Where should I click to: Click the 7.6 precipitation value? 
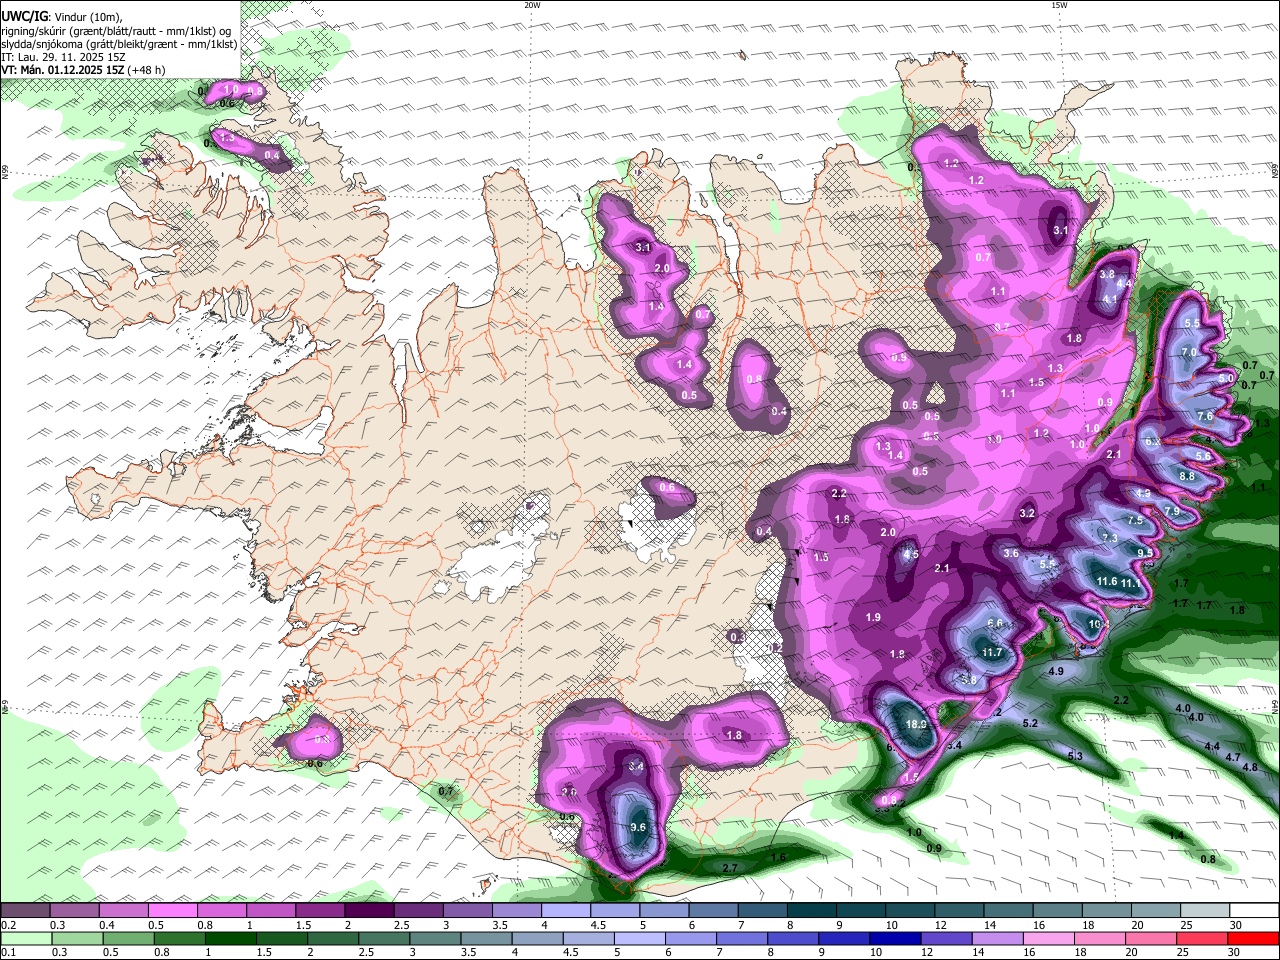[1205, 416]
